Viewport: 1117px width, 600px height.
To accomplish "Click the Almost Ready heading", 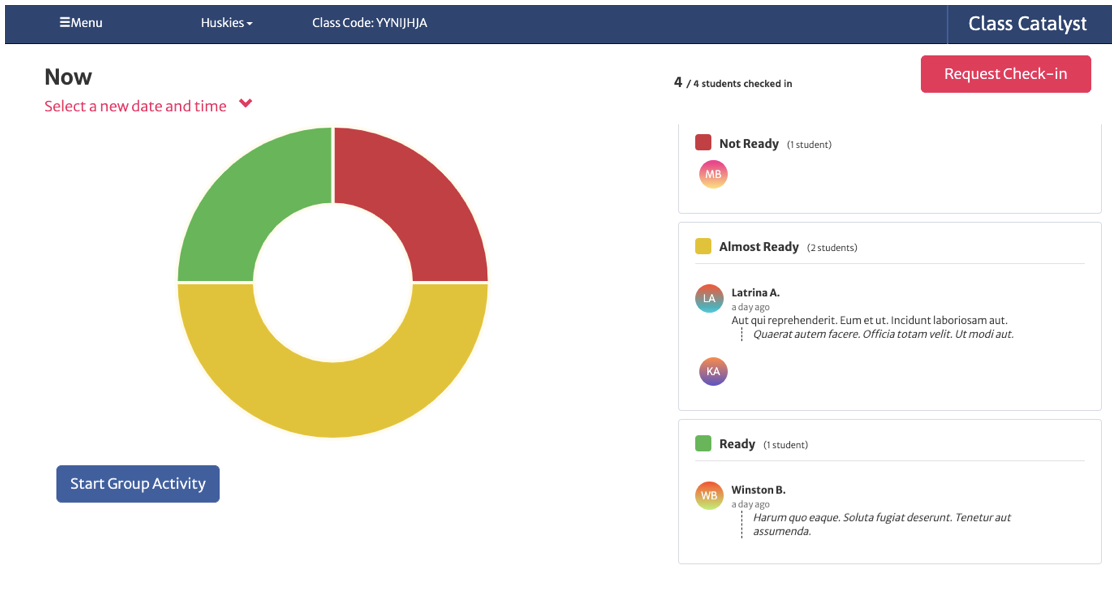I will [759, 247].
